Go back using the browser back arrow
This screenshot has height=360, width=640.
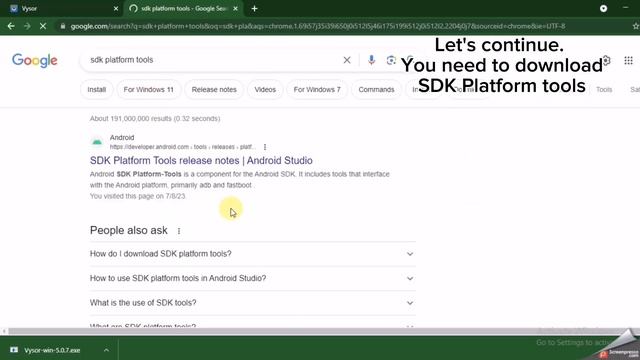11,26
